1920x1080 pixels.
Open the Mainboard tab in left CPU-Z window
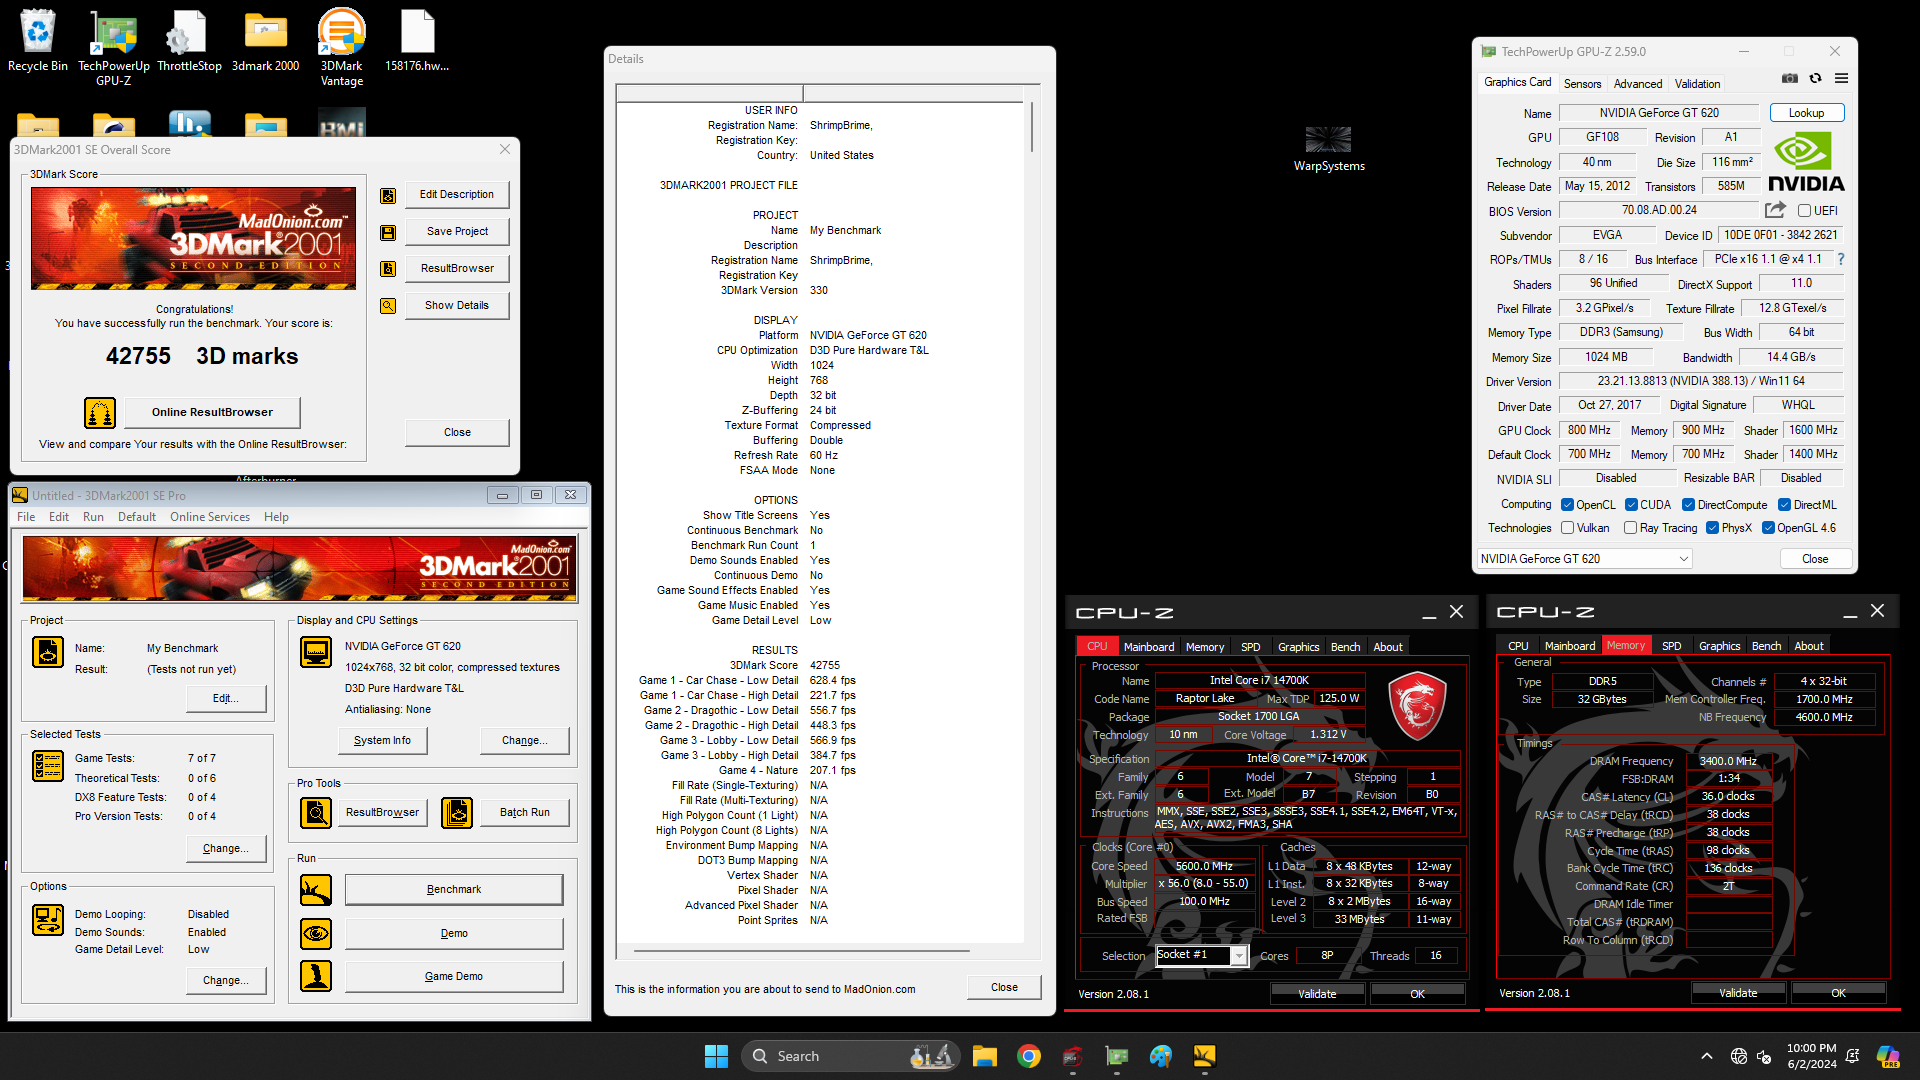tap(1149, 647)
